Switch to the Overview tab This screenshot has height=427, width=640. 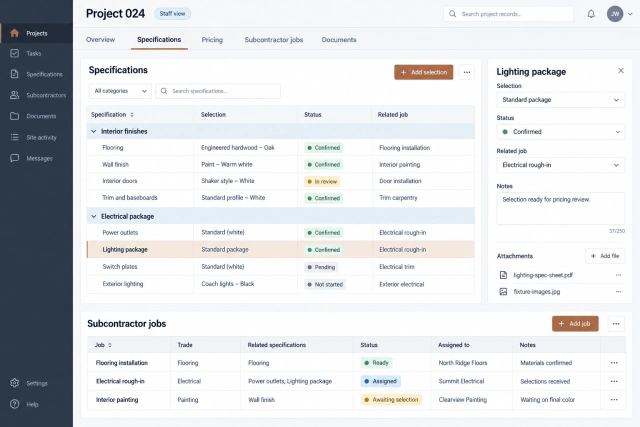(100, 40)
